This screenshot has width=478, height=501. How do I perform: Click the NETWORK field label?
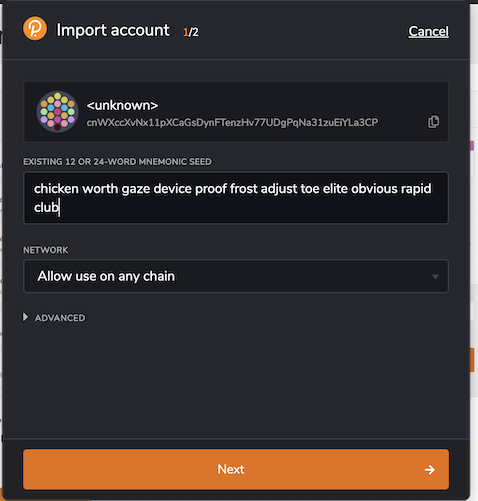pyautogui.click(x=46, y=250)
